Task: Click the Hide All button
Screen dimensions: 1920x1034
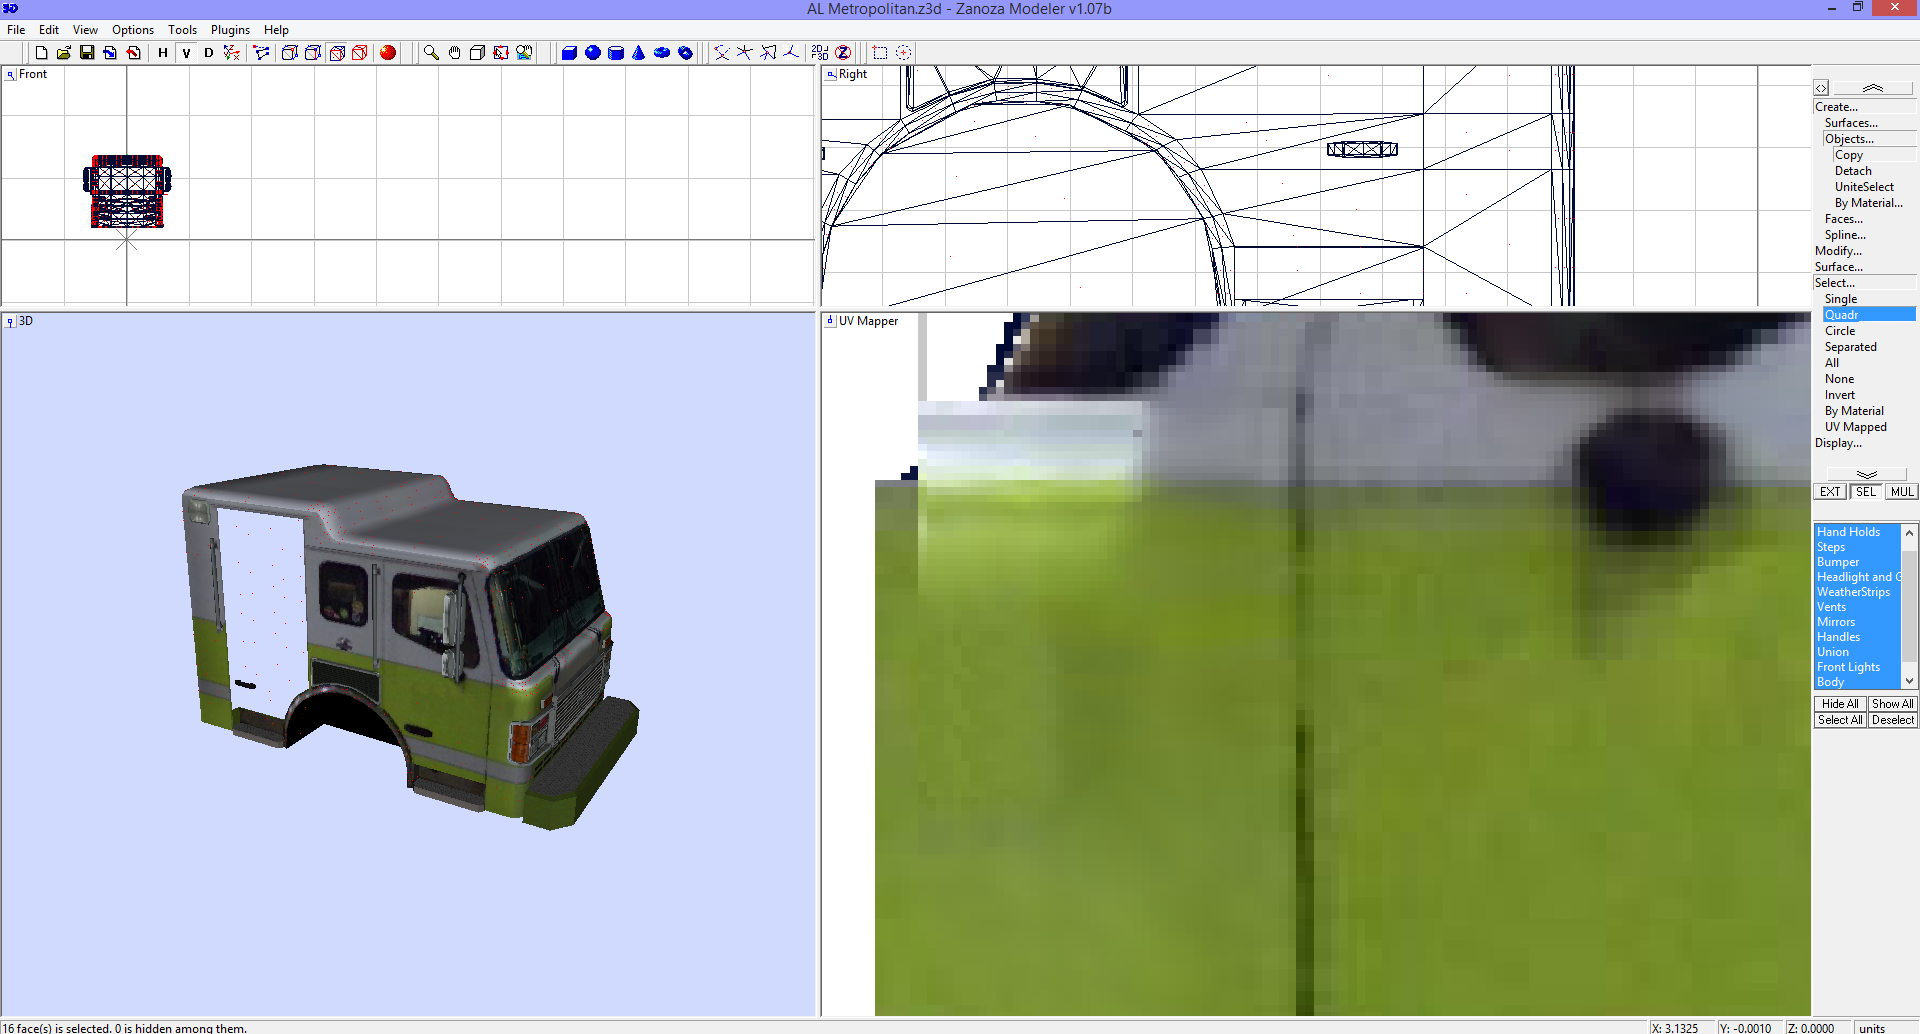Action: coord(1839,703)
